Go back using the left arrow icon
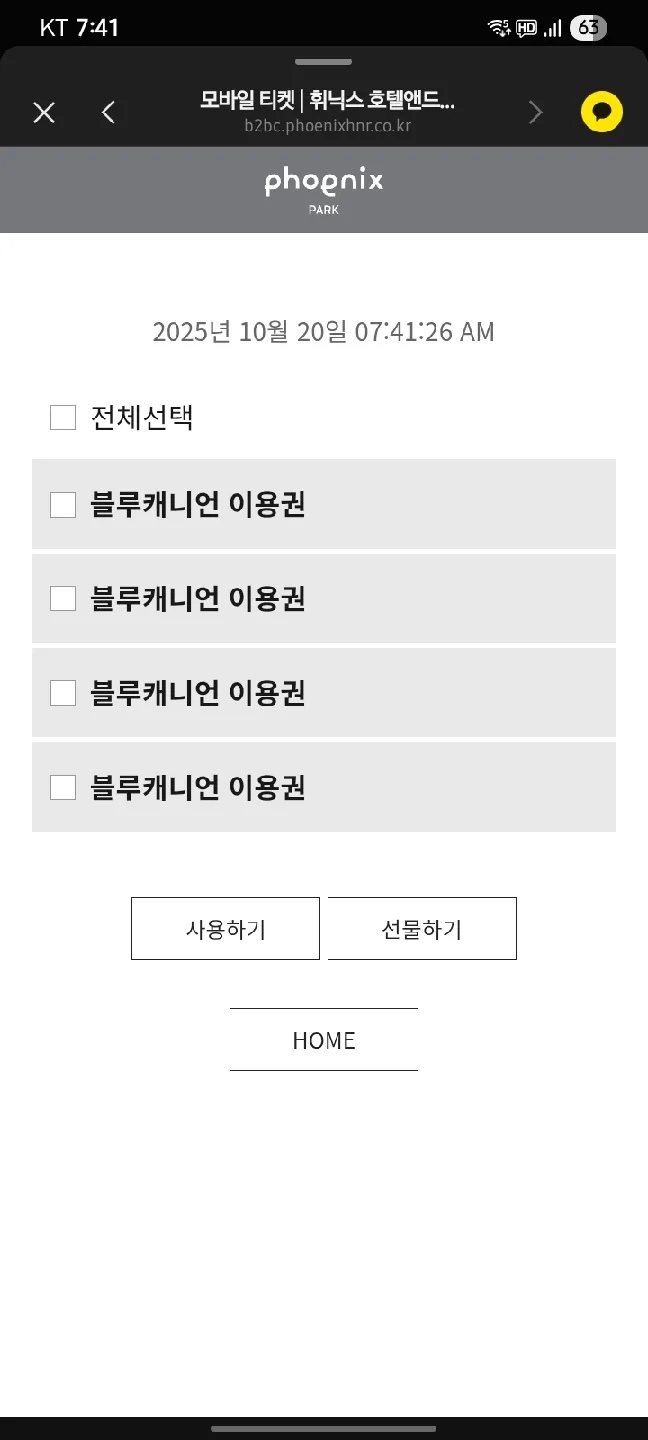Viewport: 648px width, 1440px height. point(109,112)
